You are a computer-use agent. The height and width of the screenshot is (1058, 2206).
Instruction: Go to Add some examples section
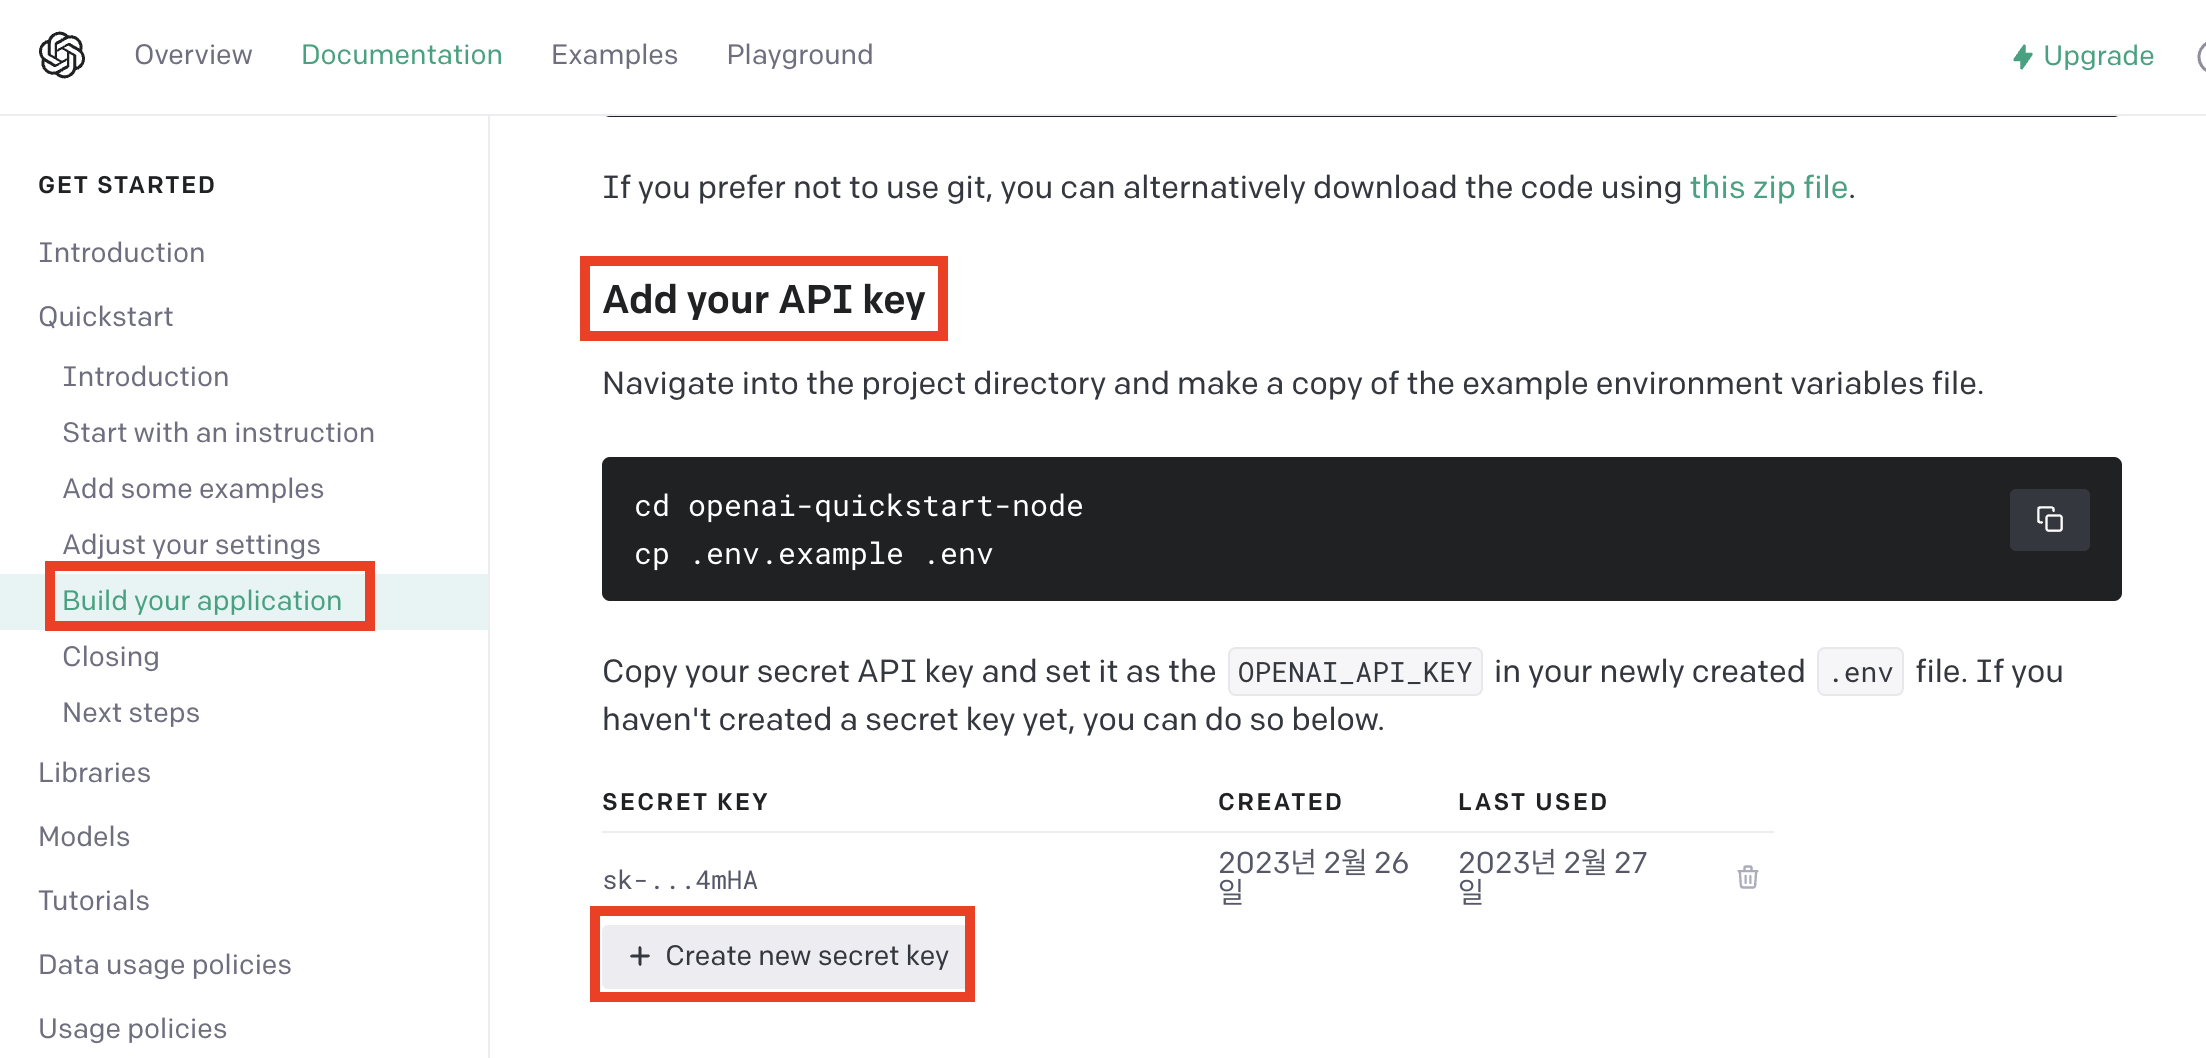coord(193,488)
